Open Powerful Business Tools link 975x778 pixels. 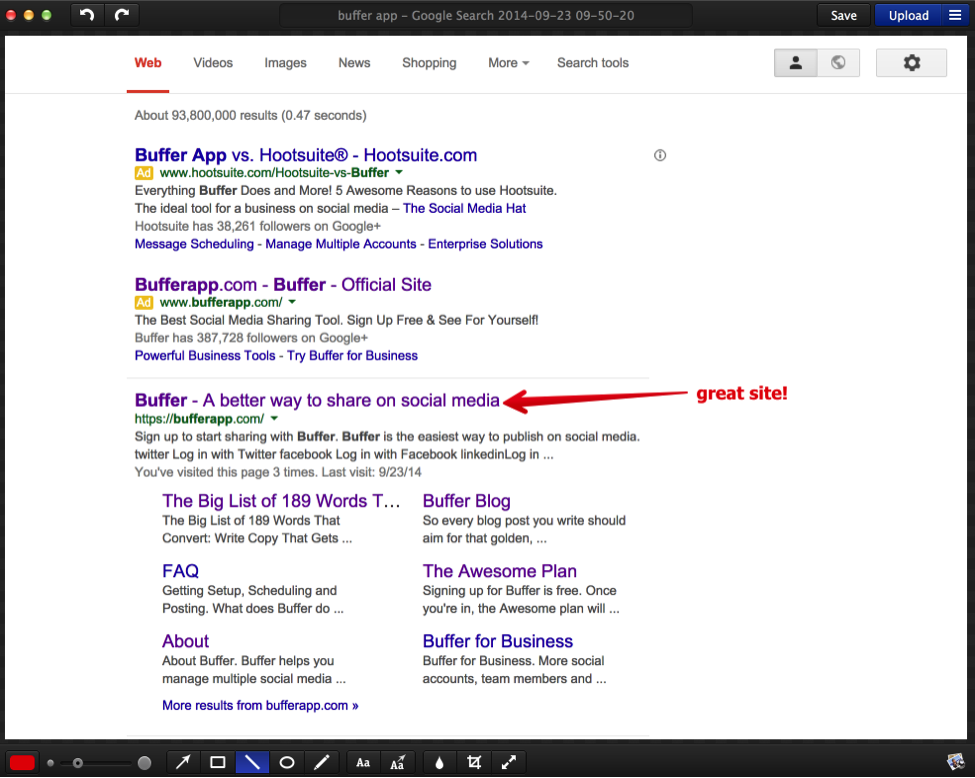[x=205, y=356]
